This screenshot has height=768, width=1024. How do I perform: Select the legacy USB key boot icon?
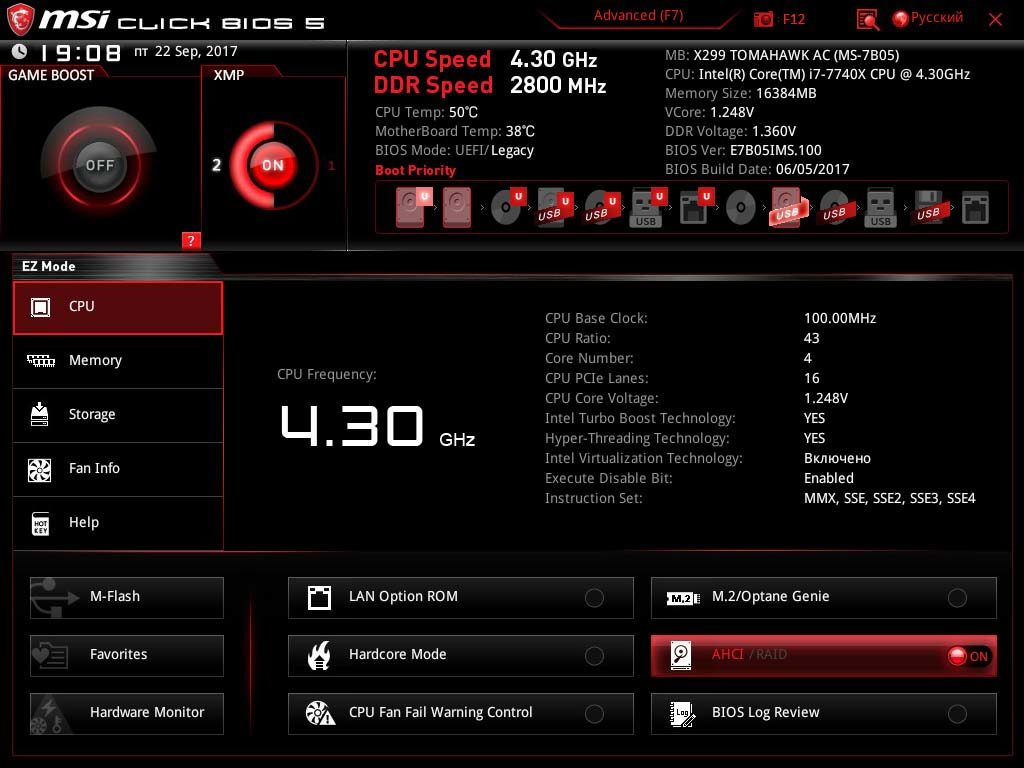click(880, 208)
